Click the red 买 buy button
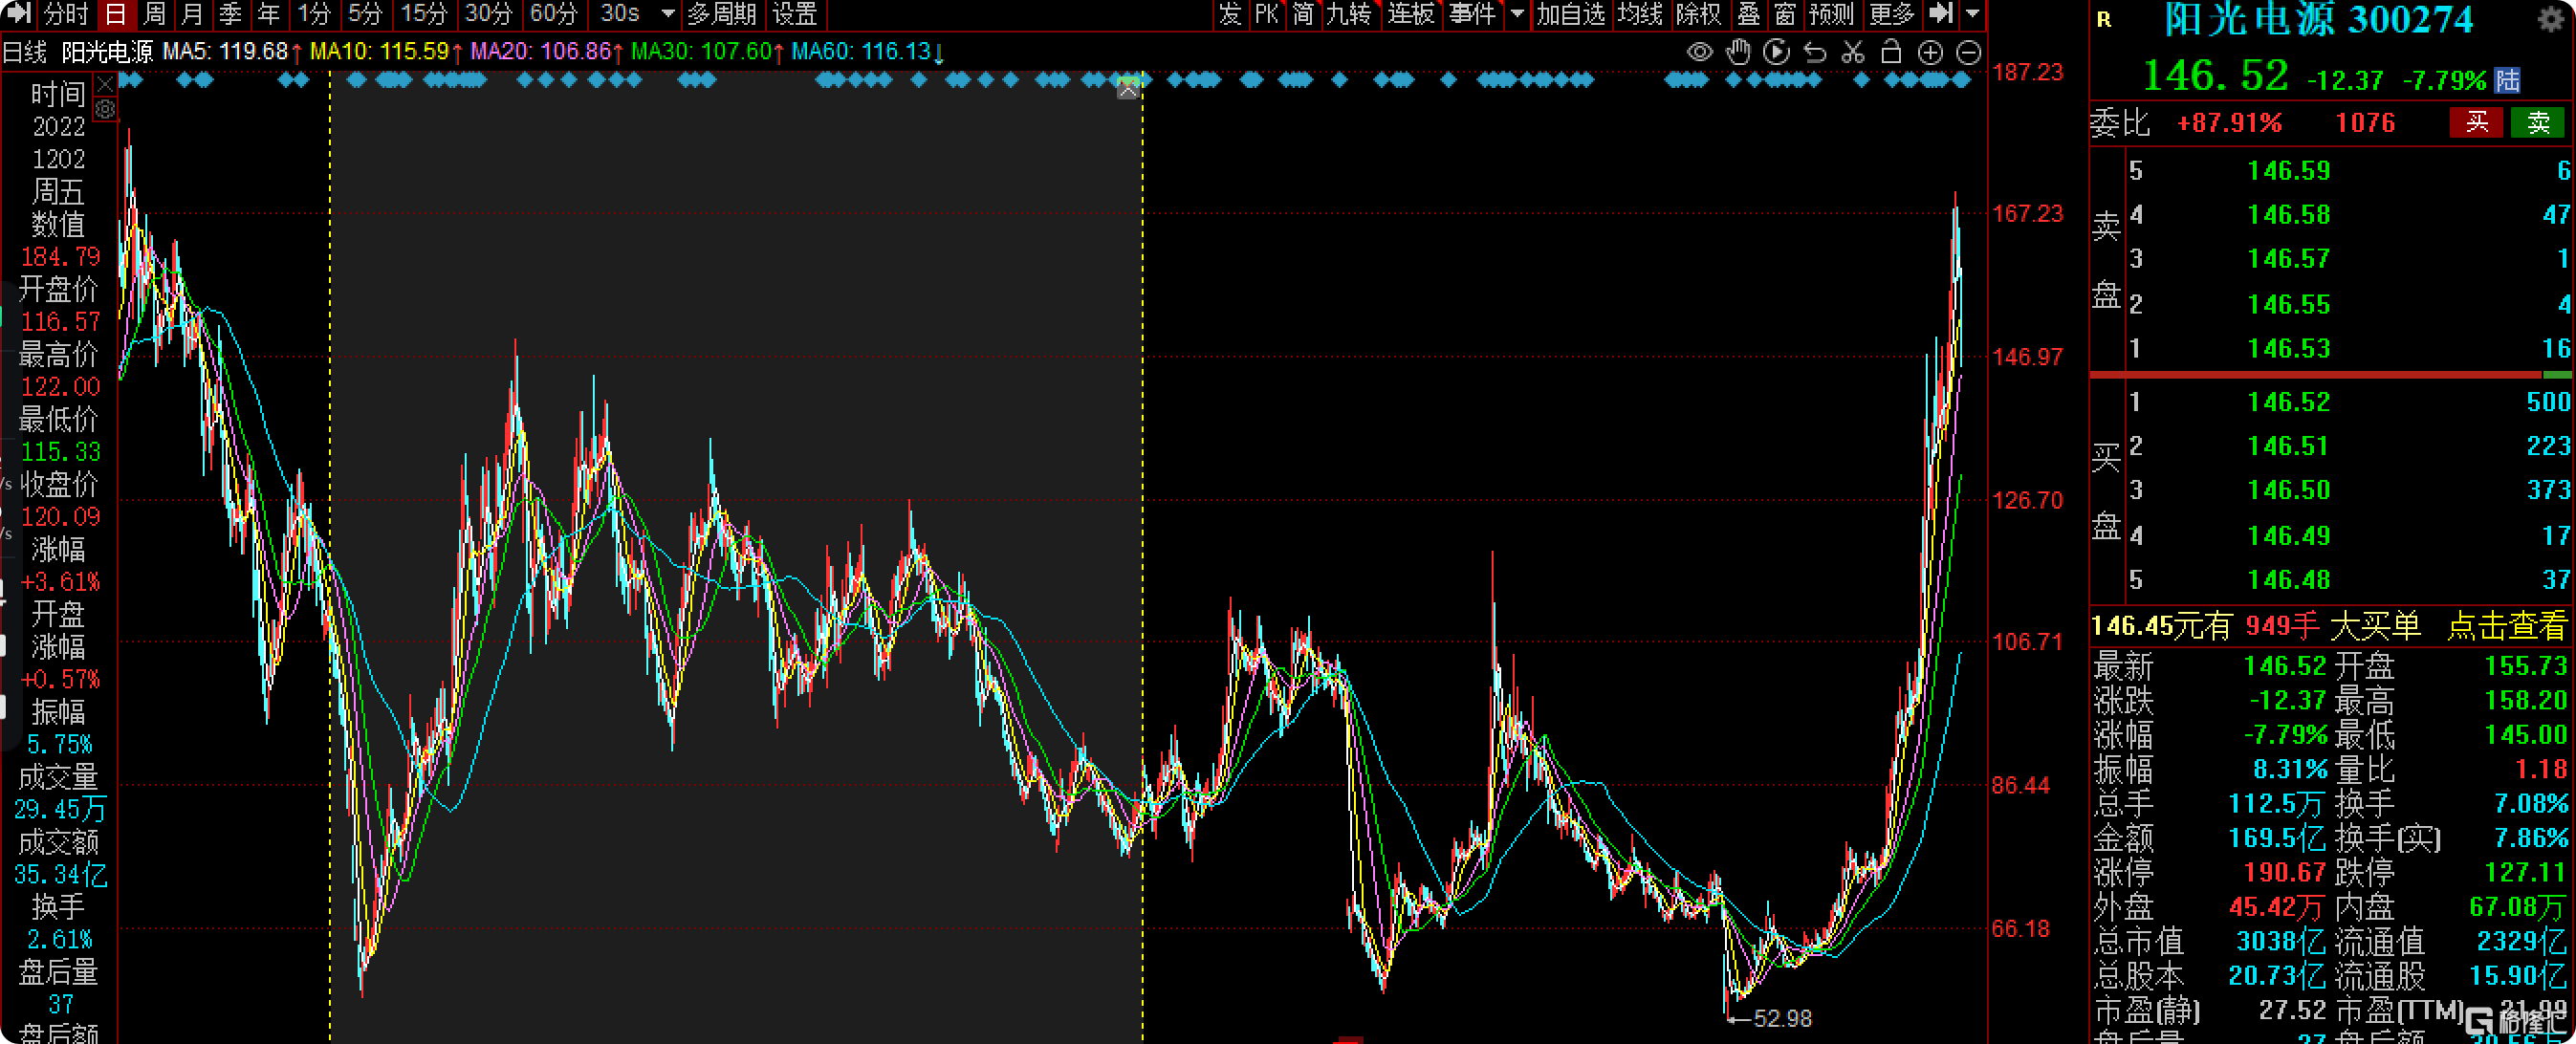 coord(2475,123)
